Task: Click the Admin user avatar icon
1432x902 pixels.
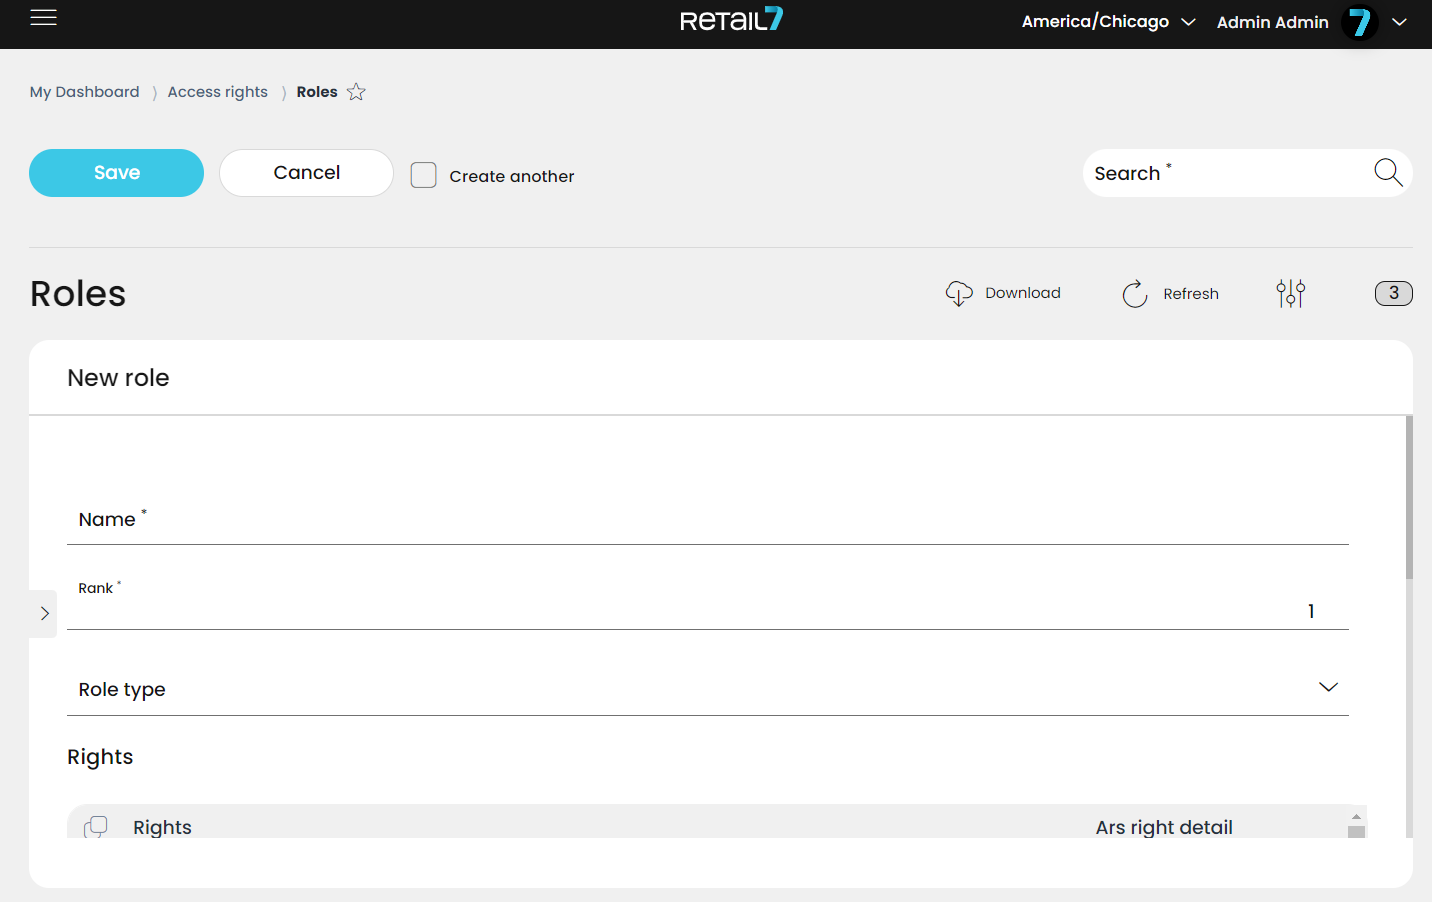Action: pyautogui.click(x=1360, y=22)
